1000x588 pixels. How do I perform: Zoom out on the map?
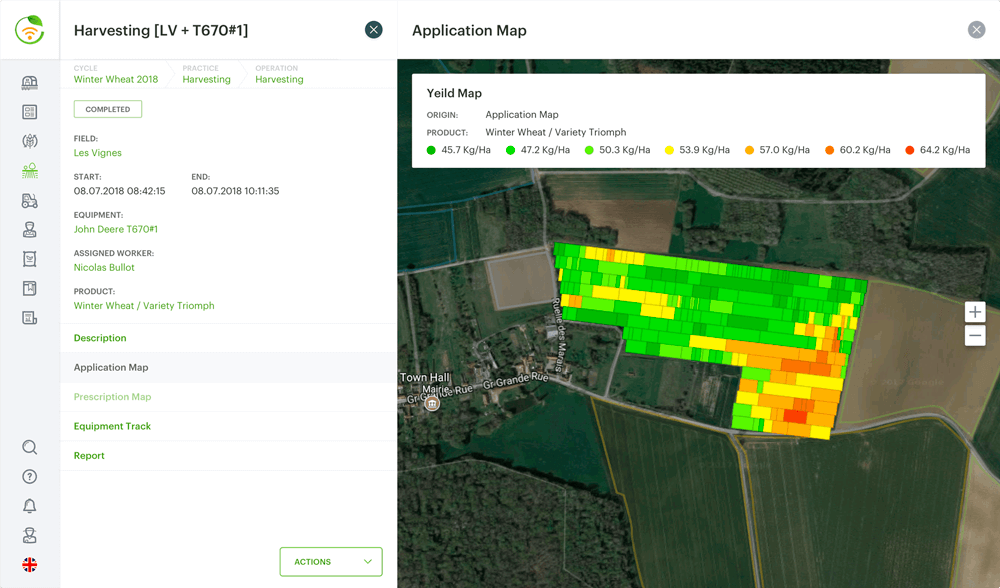975,336
